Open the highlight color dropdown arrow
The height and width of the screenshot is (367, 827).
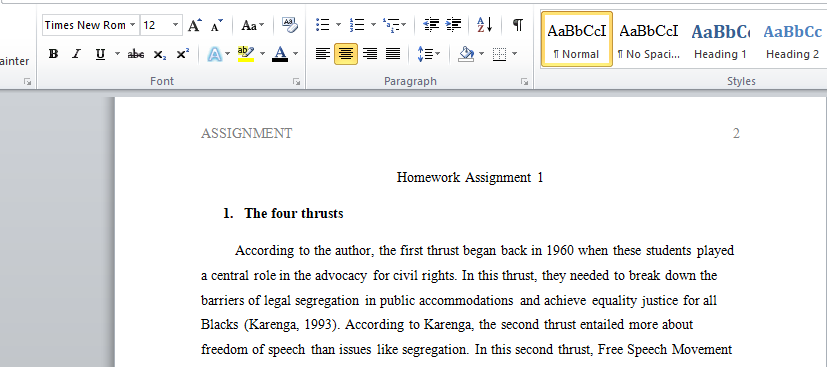coord(262,54)
